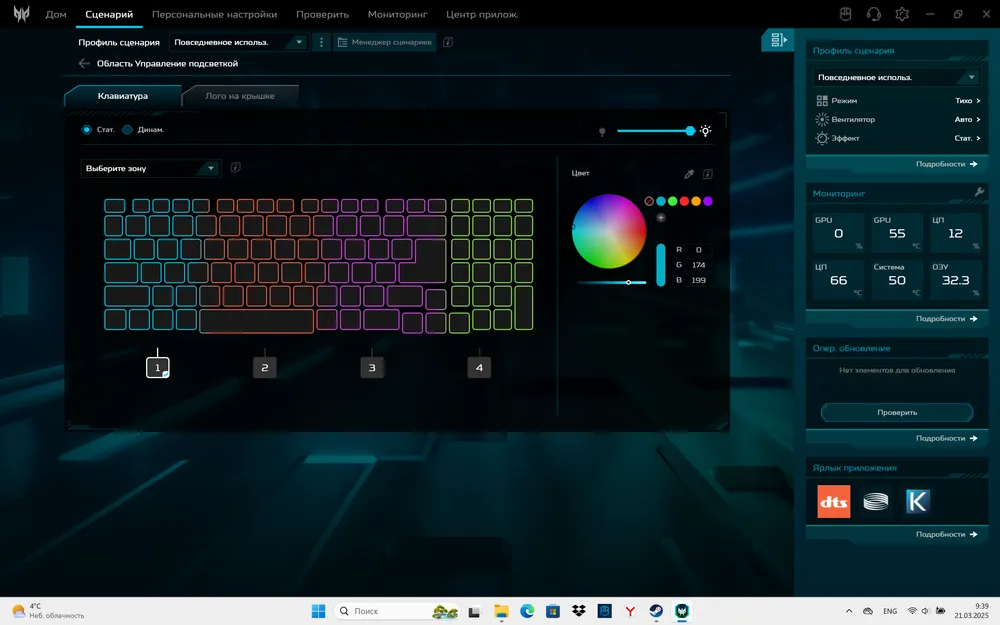Click Подробности link under Мониторинг panel
Viewport: 1000px width, 625px height.
[946, 319]
